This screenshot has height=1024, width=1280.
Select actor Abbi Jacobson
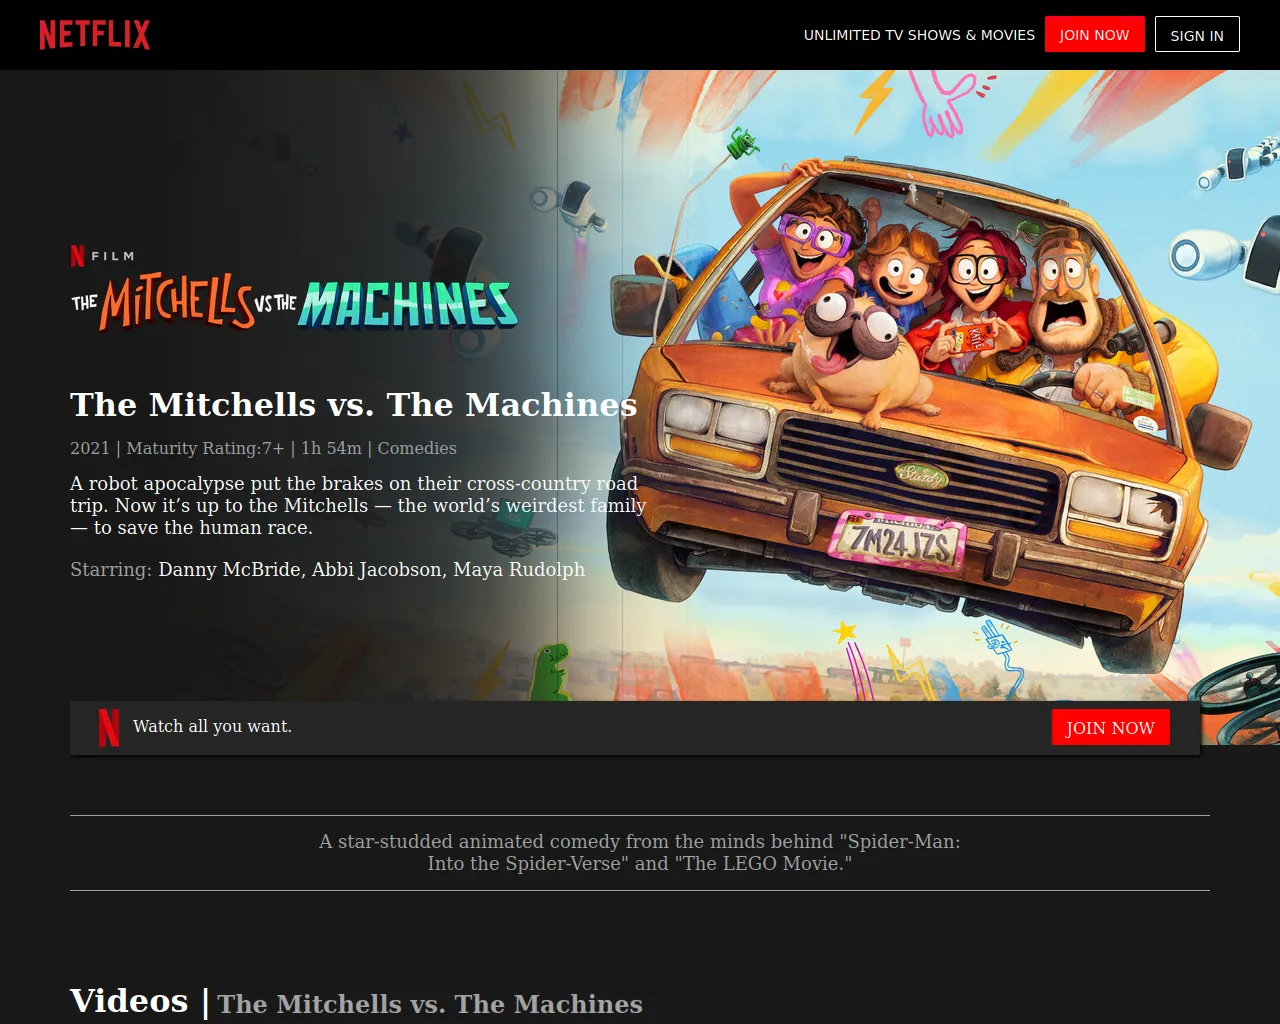[377, 569]
